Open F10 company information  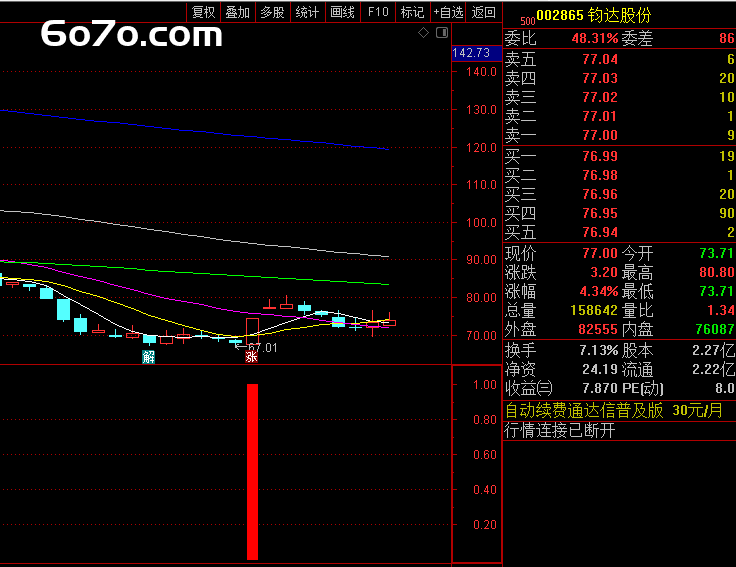(378, 12)
